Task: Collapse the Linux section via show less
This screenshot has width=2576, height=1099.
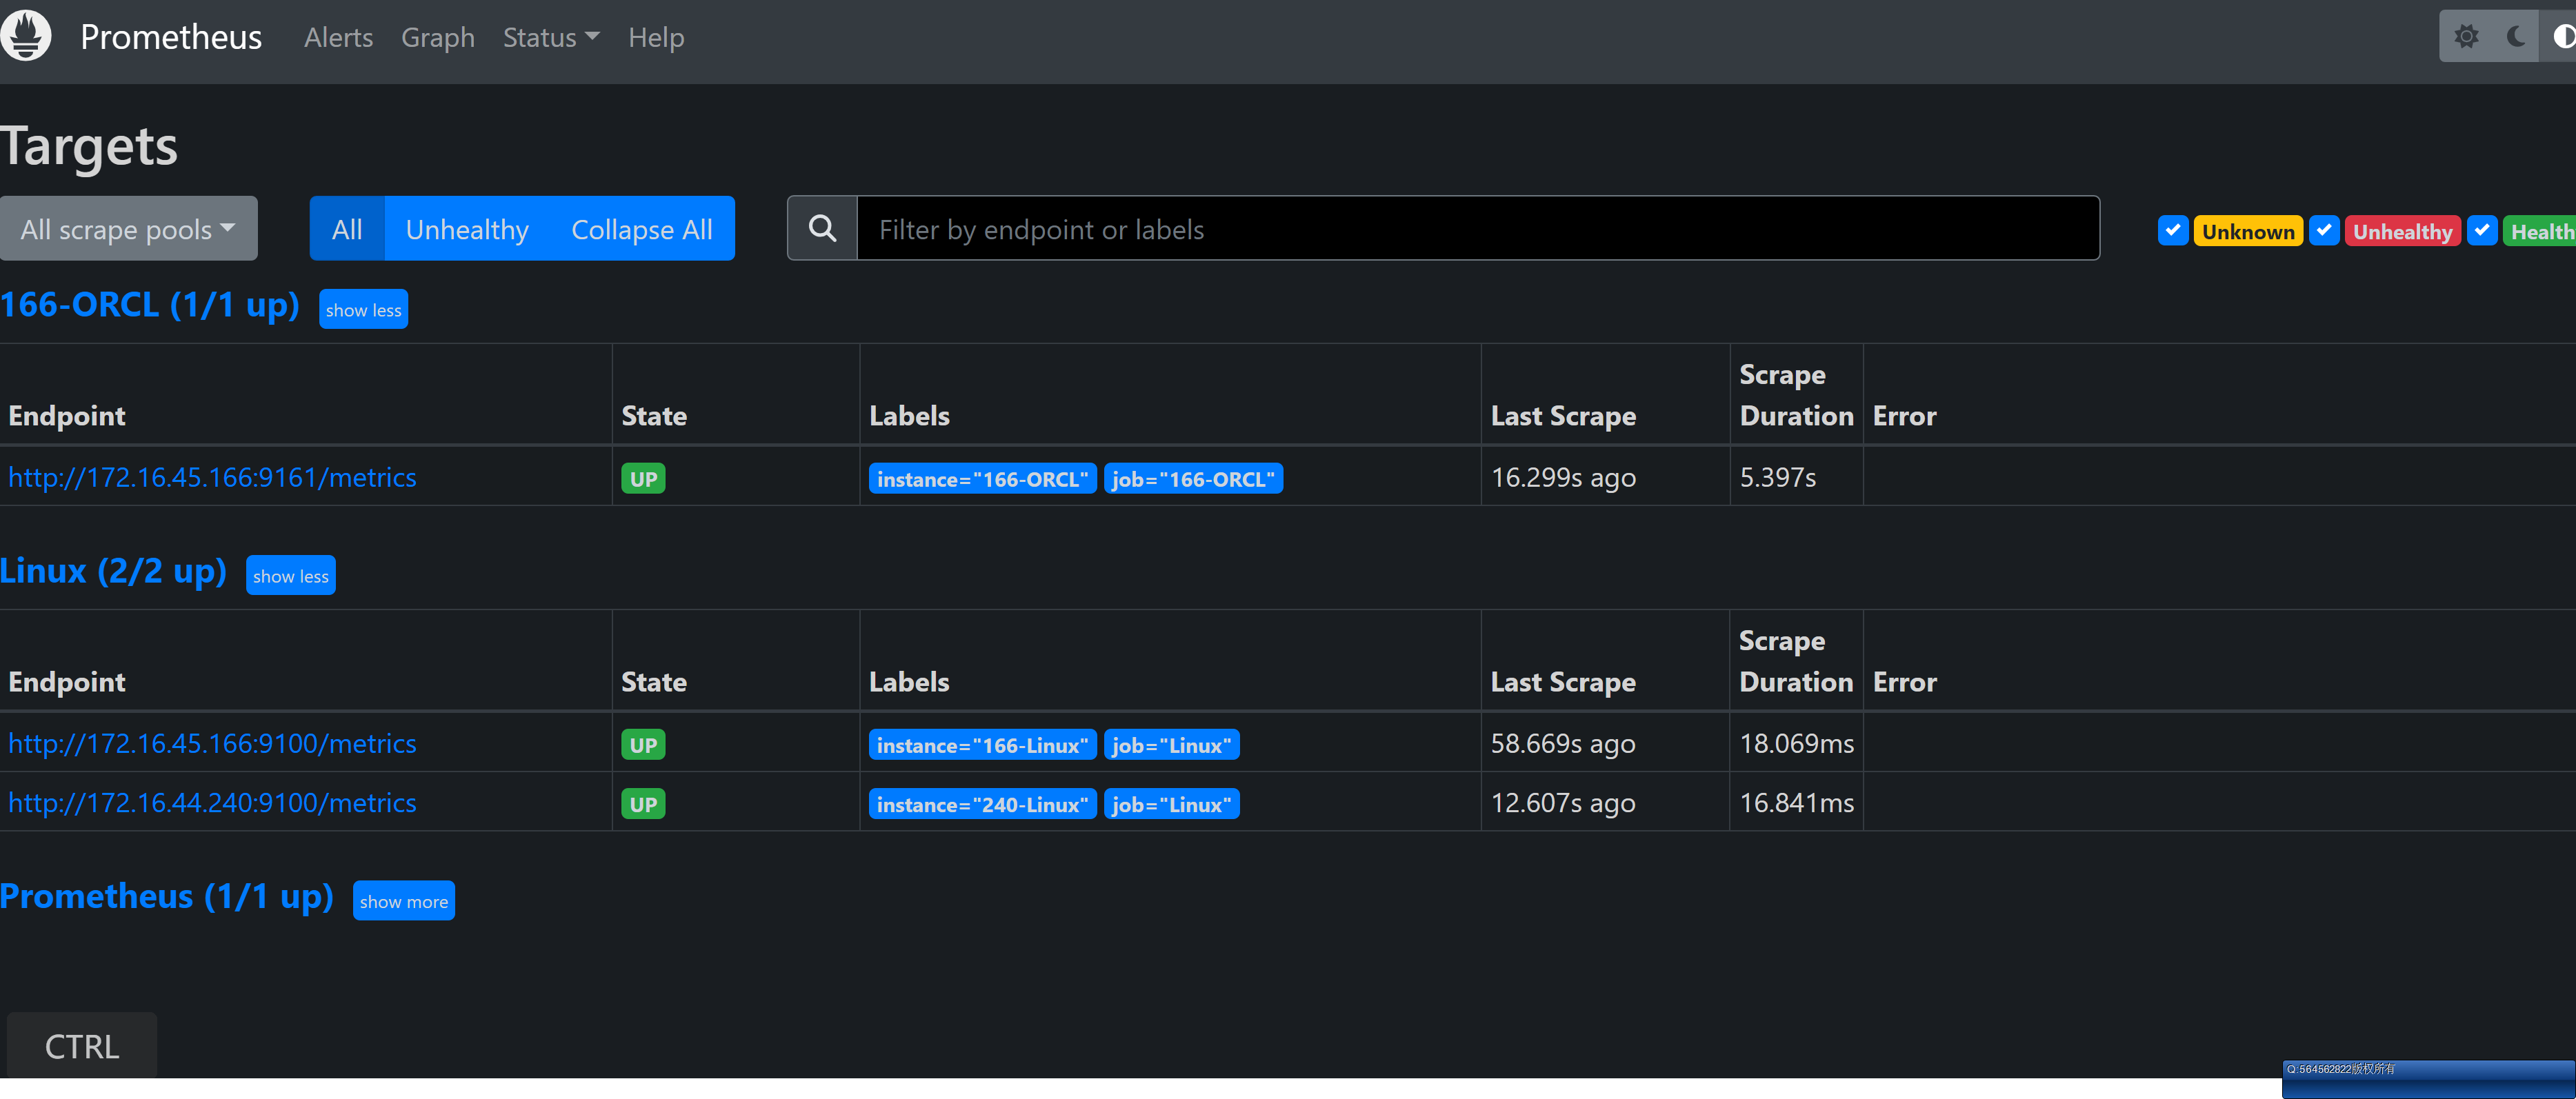Action: click(x=290, y=575)
